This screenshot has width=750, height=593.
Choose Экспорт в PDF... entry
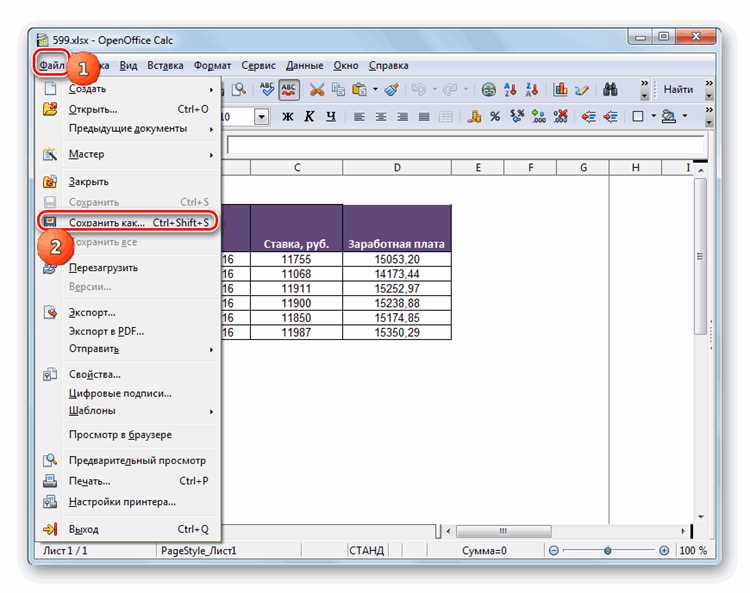point(128,331)
